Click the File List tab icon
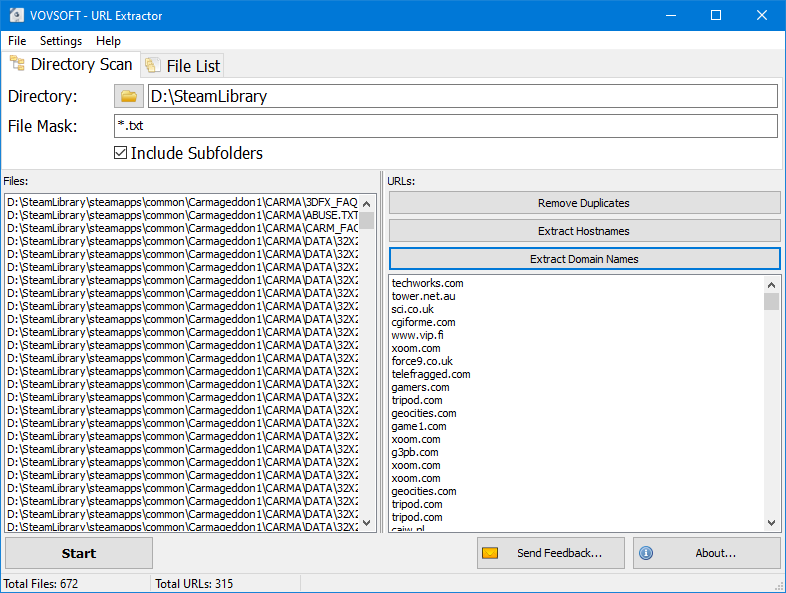This screenshot has height=593, width=786. [153, 66]
